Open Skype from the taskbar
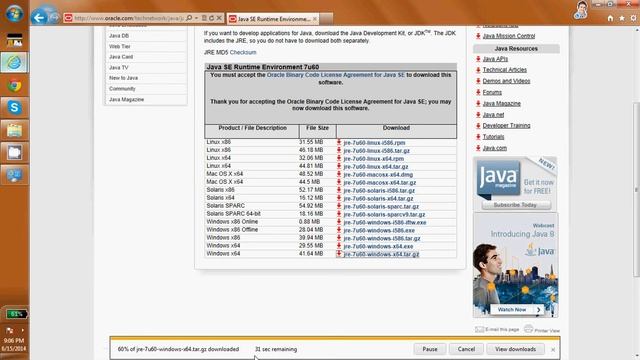 pos(14,107)
